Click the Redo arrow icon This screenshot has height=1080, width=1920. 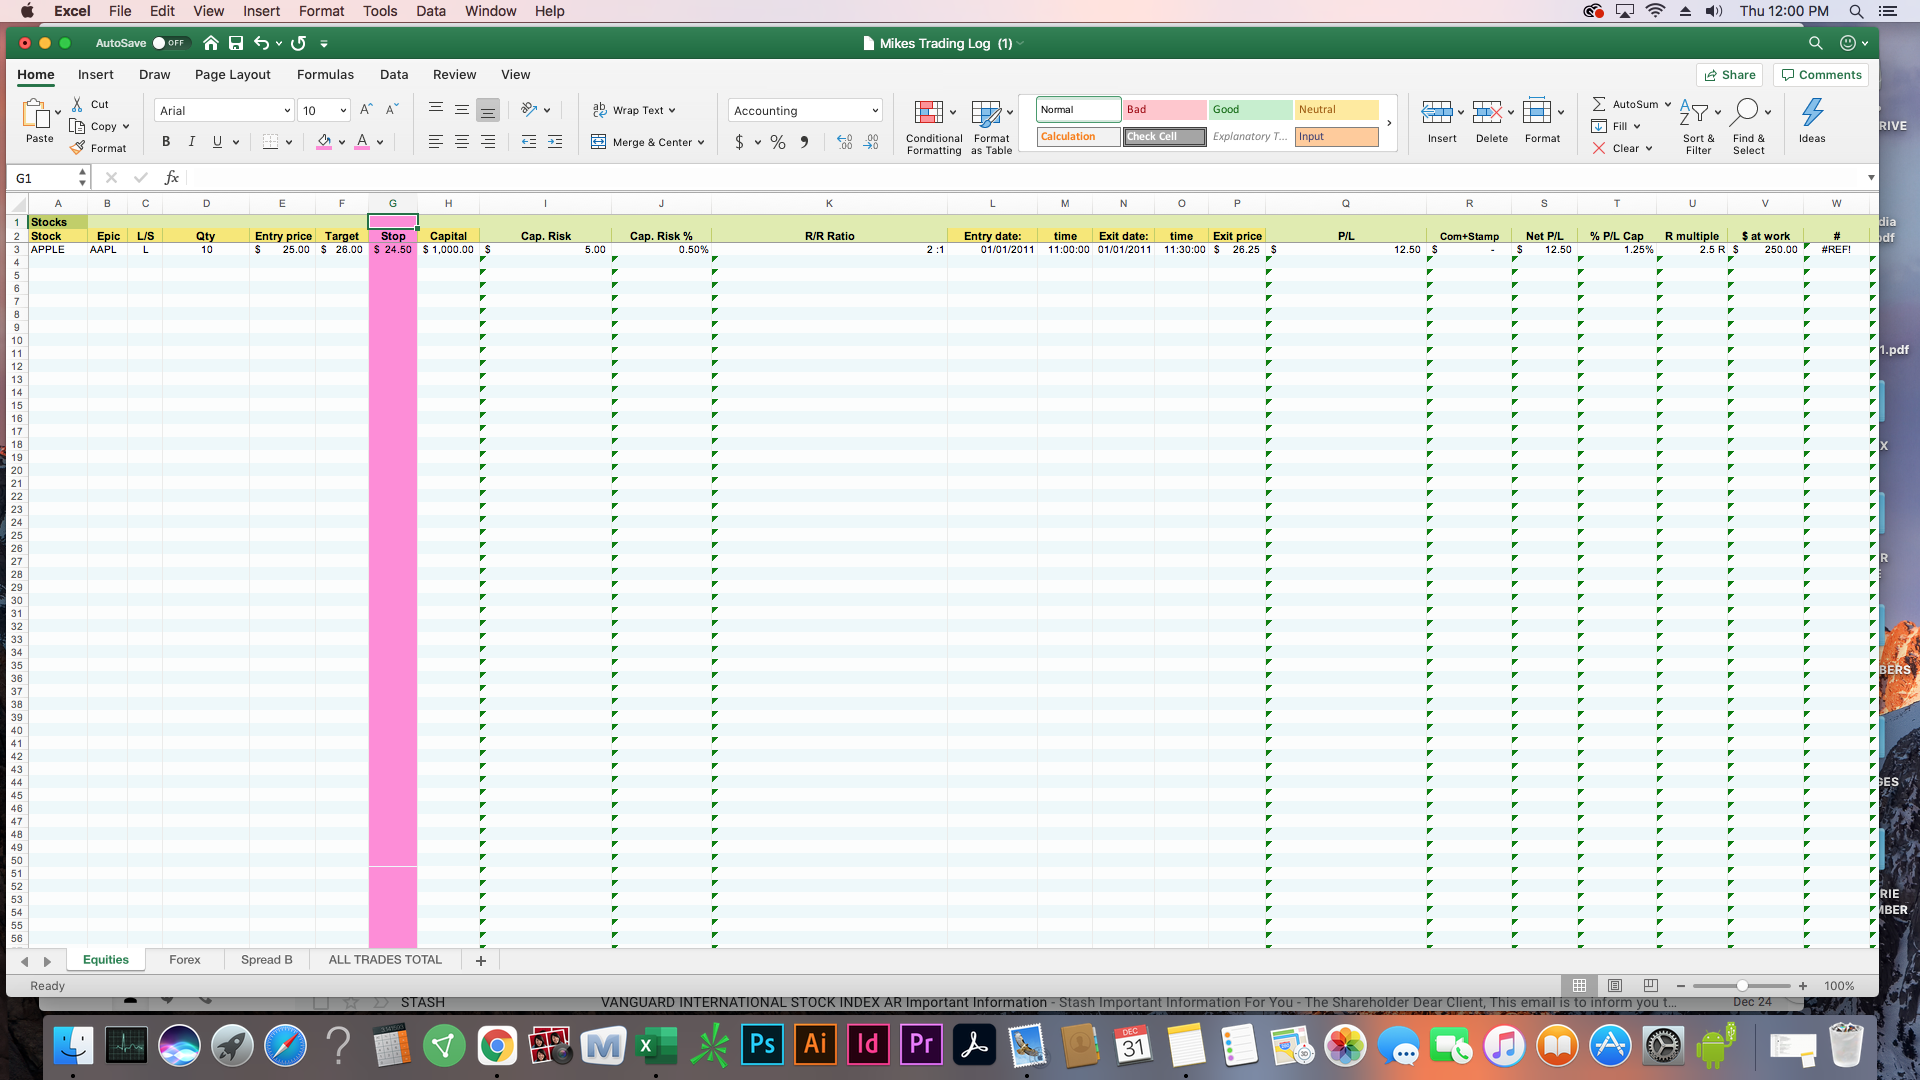pyautogui.click(x=298, y=43)
